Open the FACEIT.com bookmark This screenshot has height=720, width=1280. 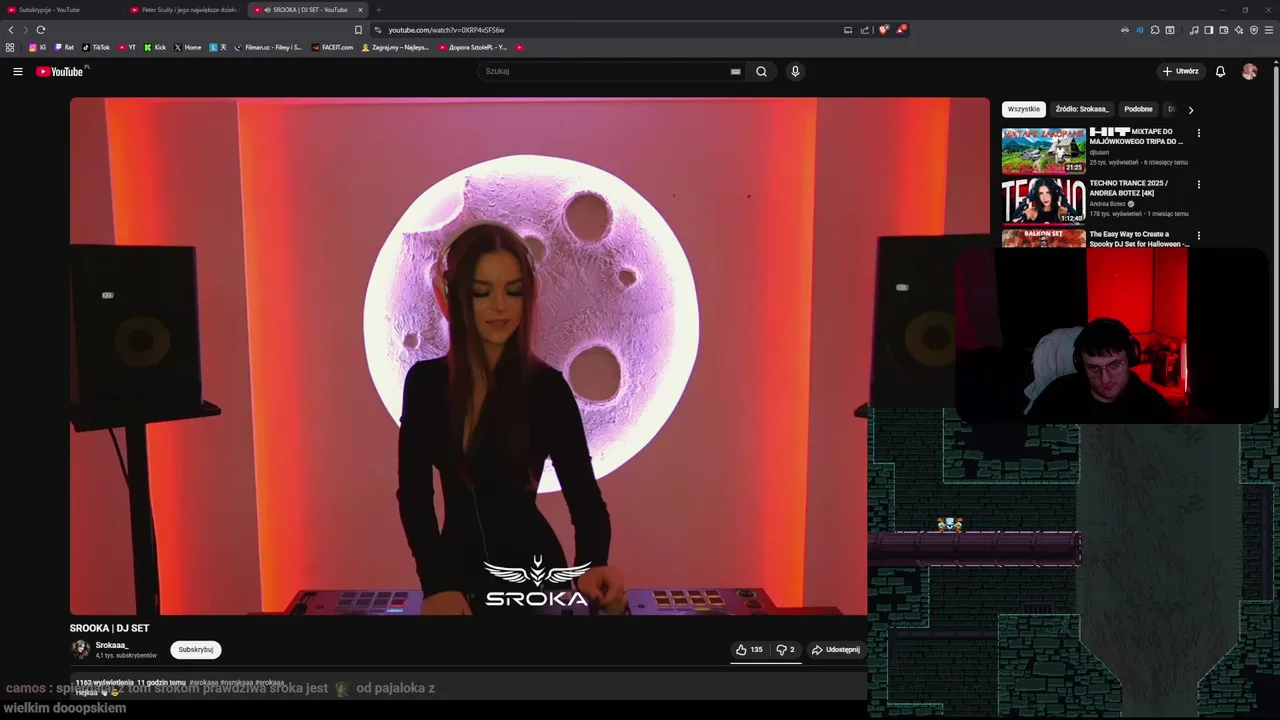pyautogui.click(x=332, y=47)
